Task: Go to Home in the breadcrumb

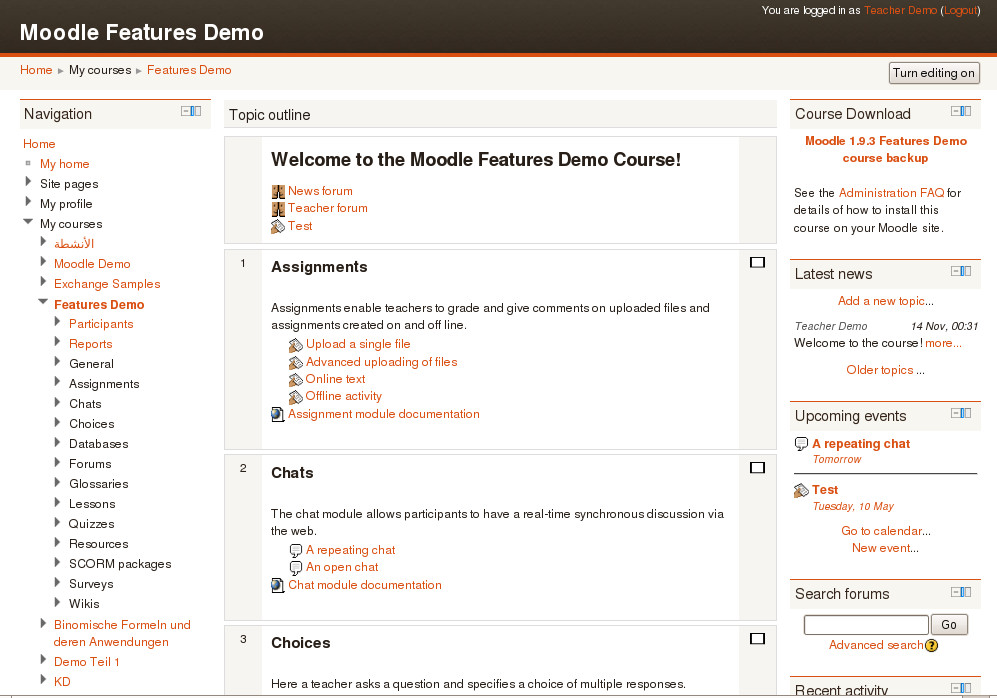Action: [36, 70]
